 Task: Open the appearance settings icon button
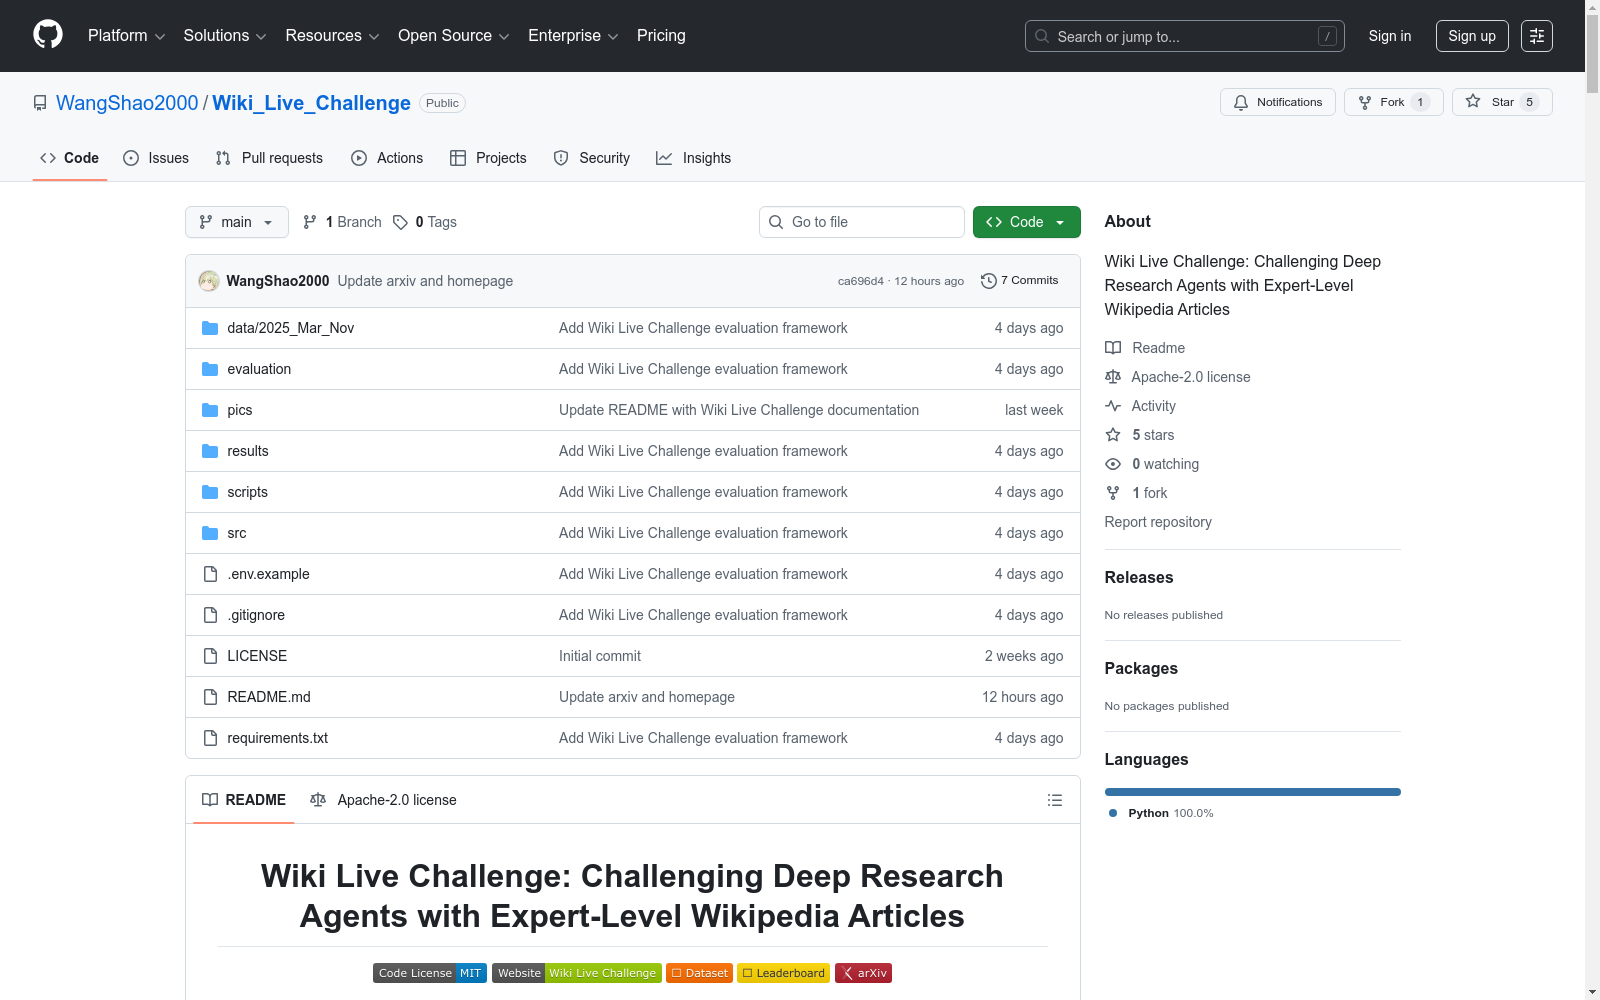(x=1536, y=36)
